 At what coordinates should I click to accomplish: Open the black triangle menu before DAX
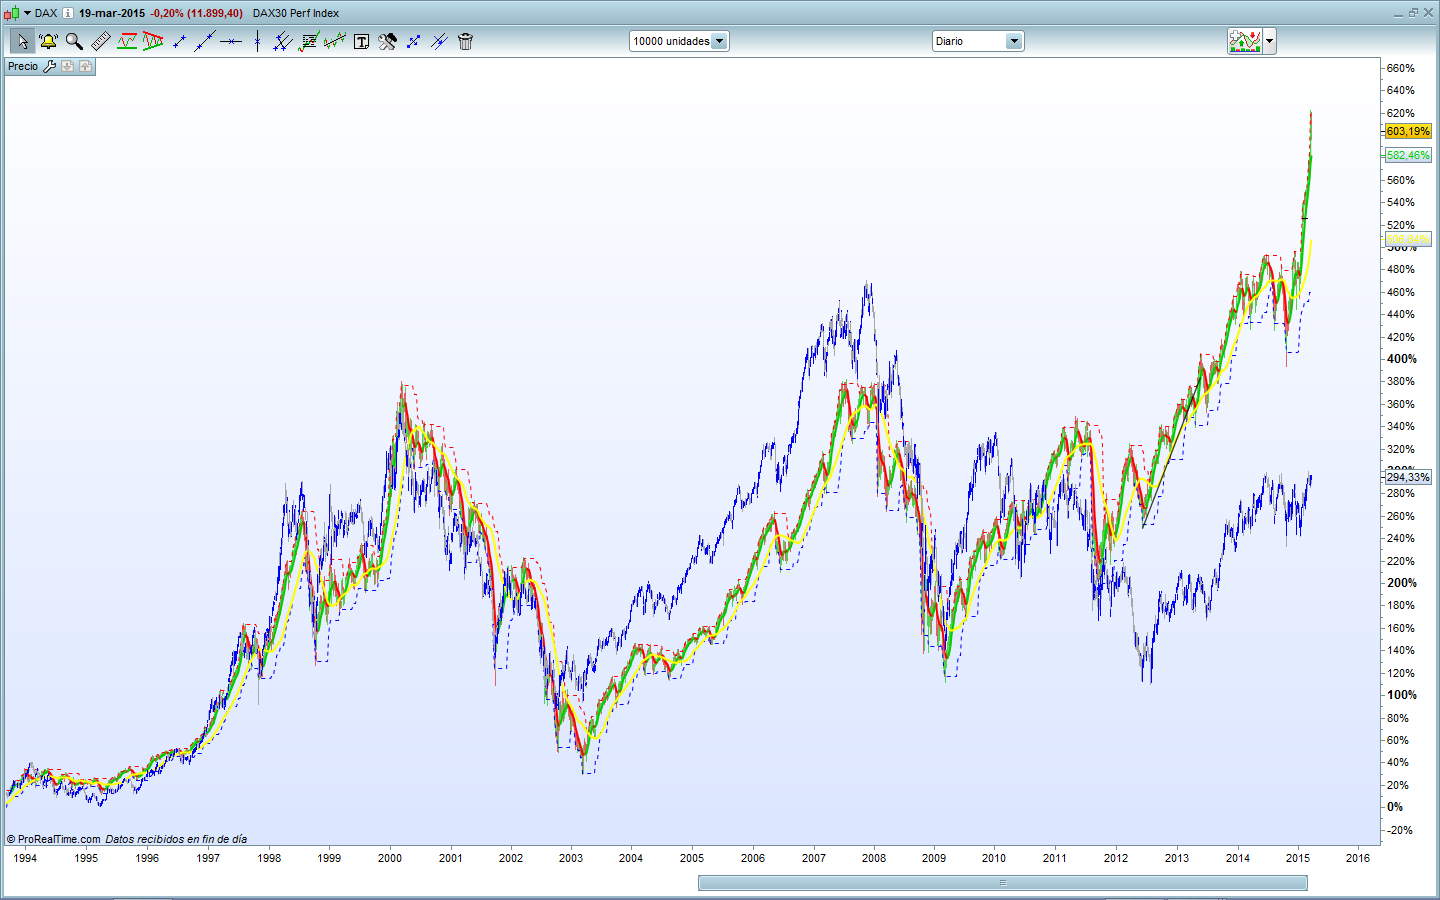click(27, 13)
